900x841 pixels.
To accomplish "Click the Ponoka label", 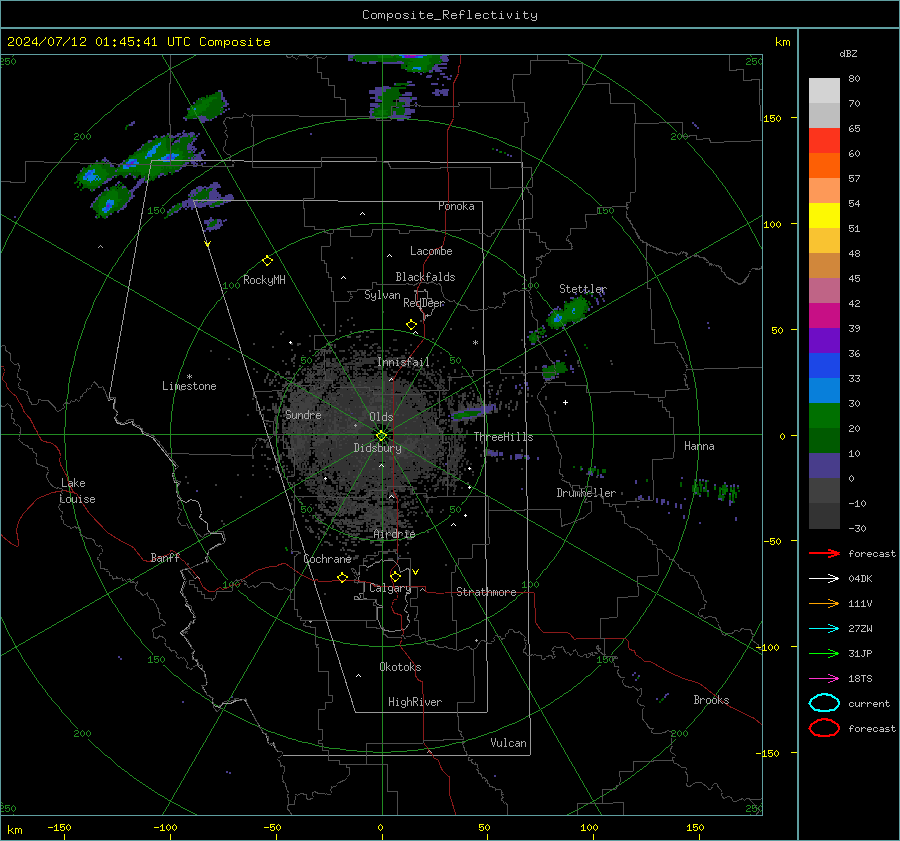I will [456, 206].
